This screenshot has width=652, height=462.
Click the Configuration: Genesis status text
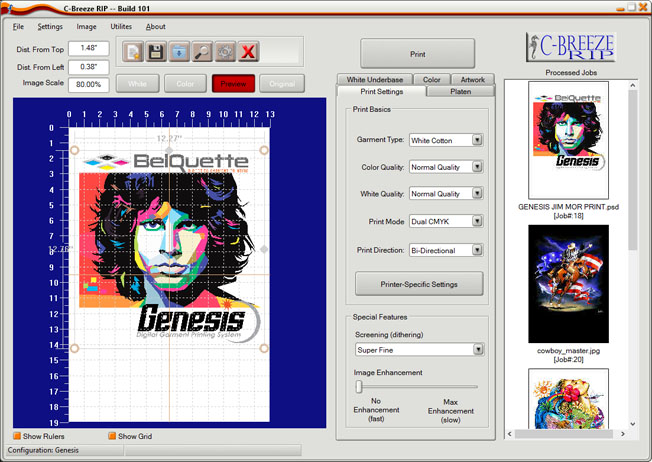[x=43, y=450]
